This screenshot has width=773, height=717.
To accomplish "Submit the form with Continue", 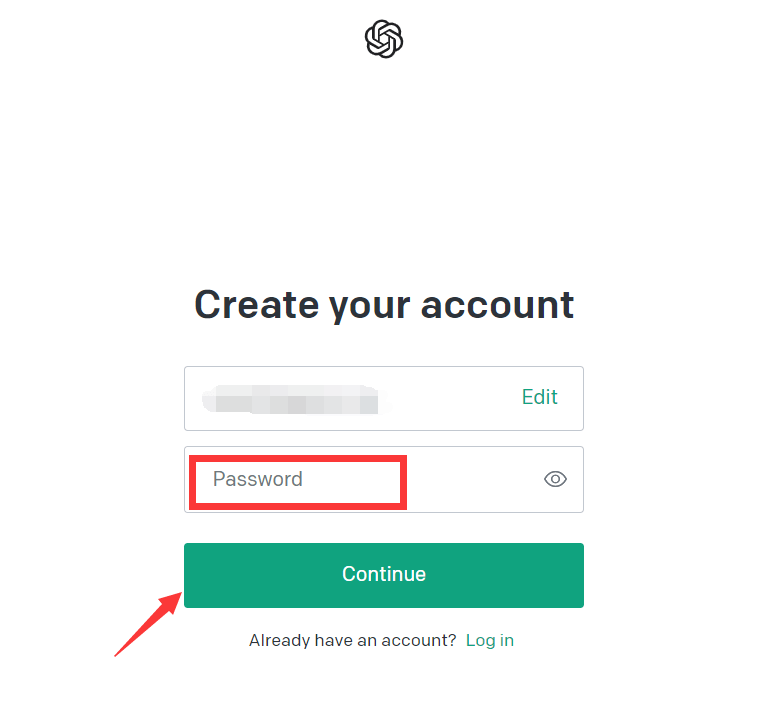I will click(x=384, y=575).
